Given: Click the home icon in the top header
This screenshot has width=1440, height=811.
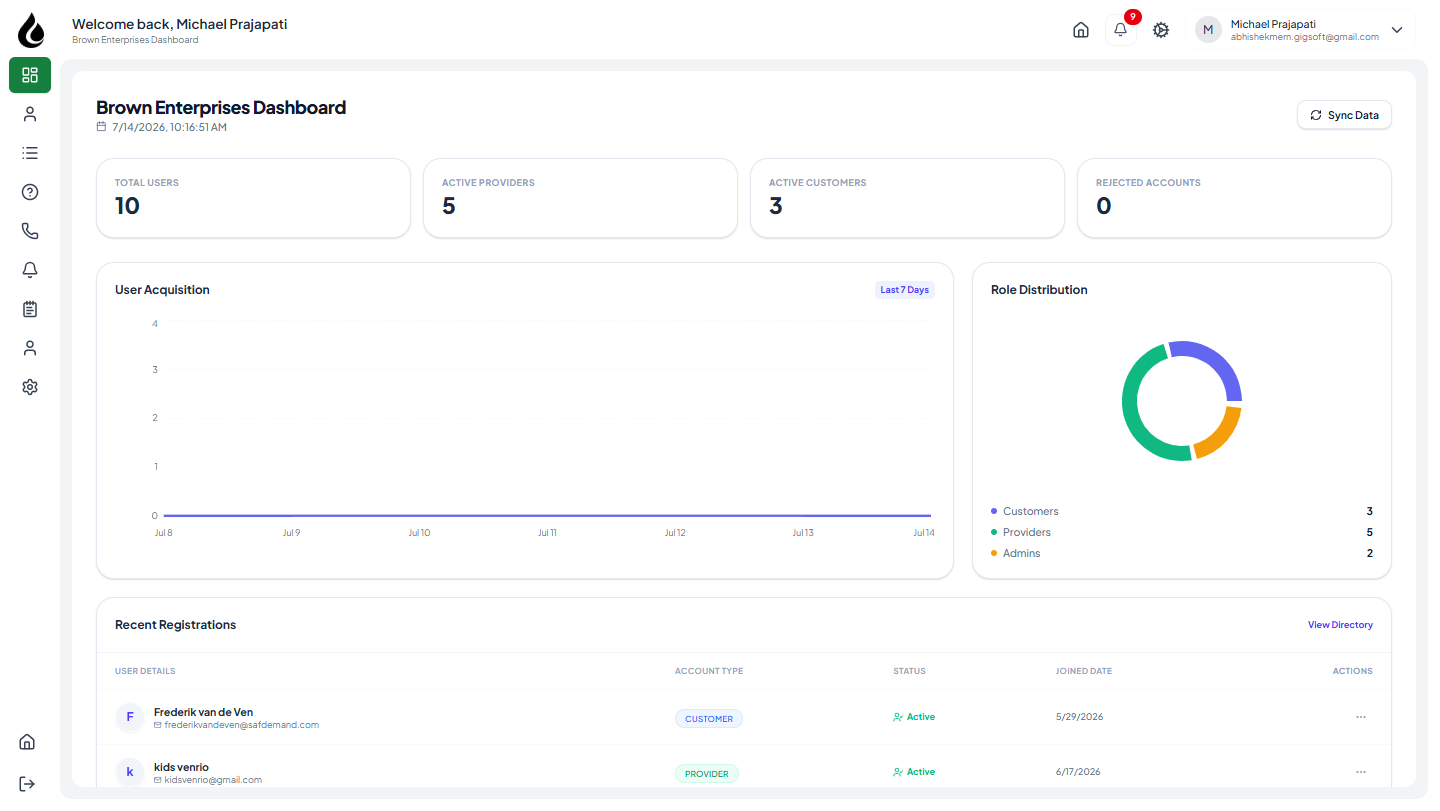Looking at the screenshot, I should tap(1081, 30).
